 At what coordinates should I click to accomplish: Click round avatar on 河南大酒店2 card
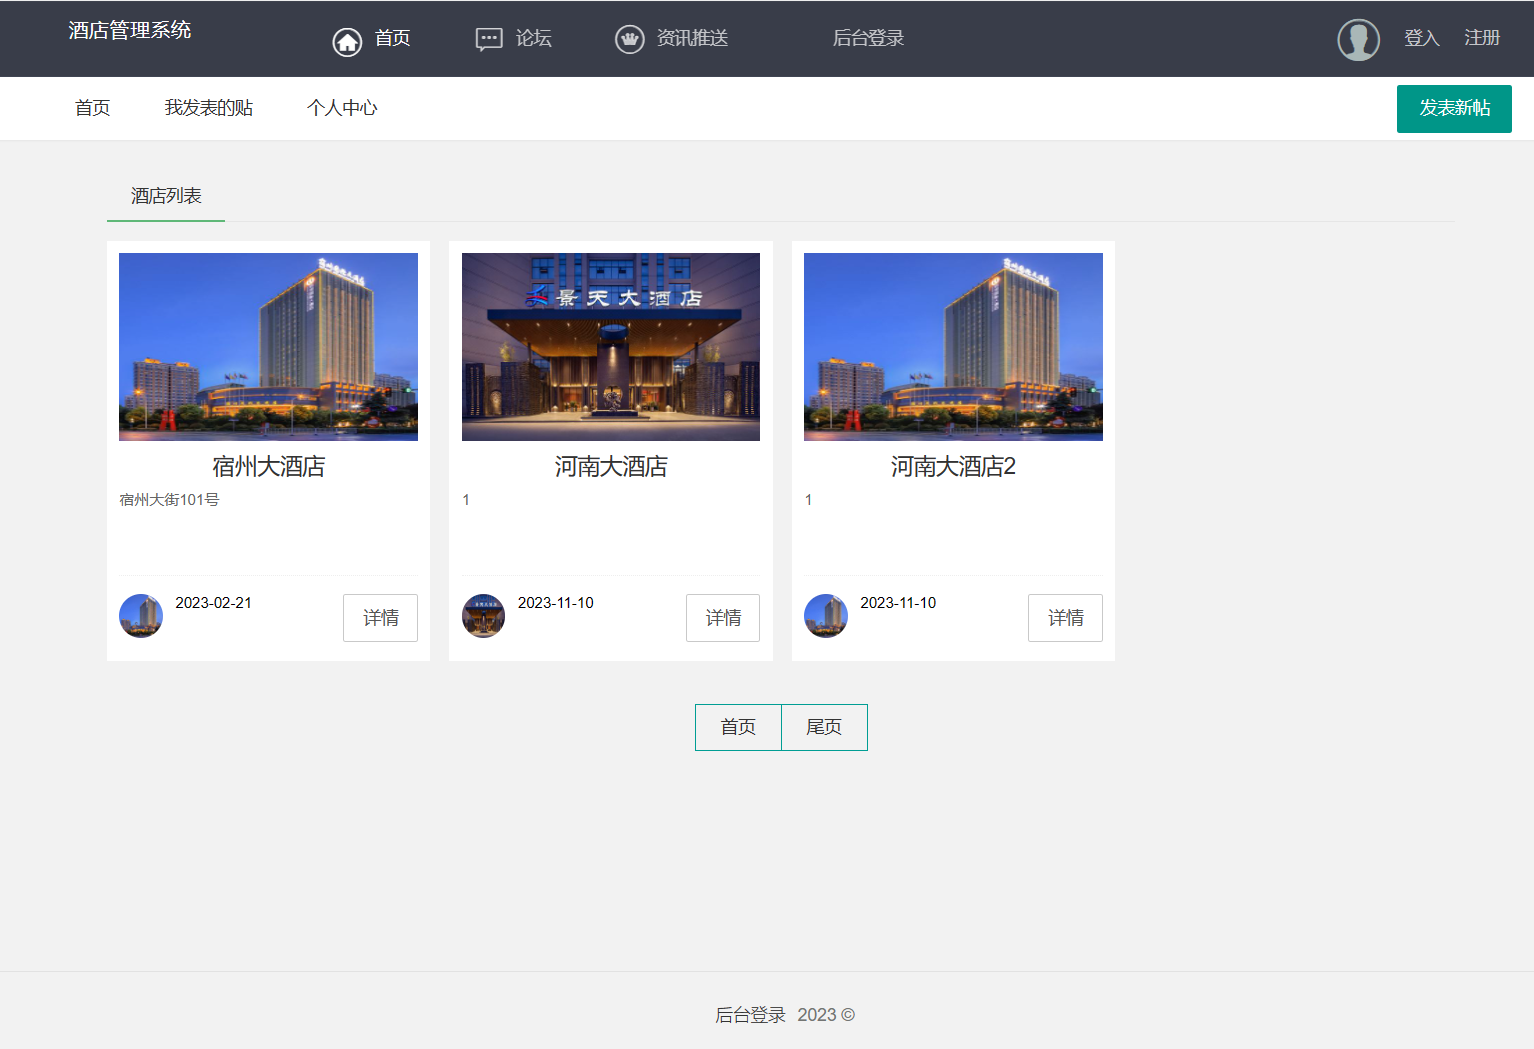pos(826,616)
